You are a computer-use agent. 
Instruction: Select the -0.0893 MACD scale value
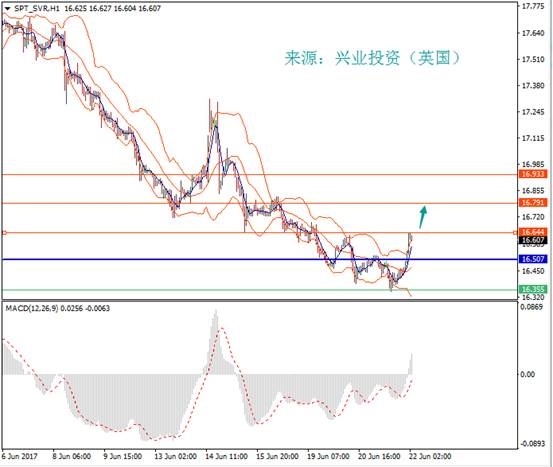click(532, 443)
